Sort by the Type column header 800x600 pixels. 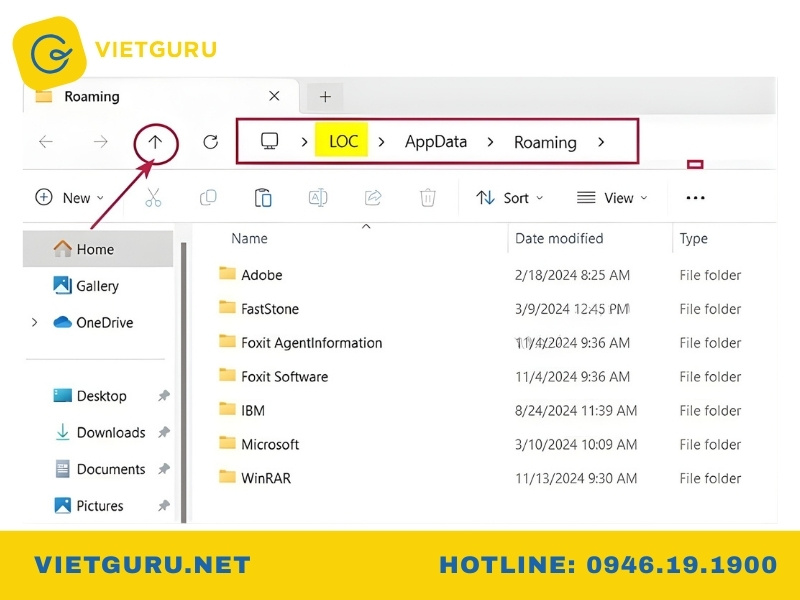tap(693, 239)
